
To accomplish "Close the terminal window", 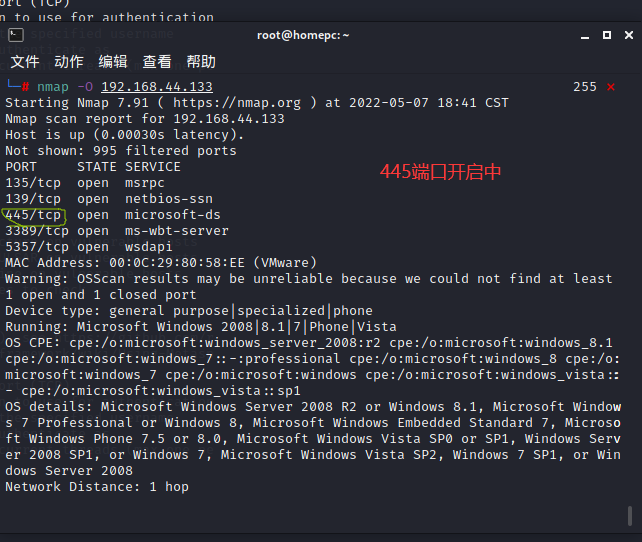I will point(629,35).
